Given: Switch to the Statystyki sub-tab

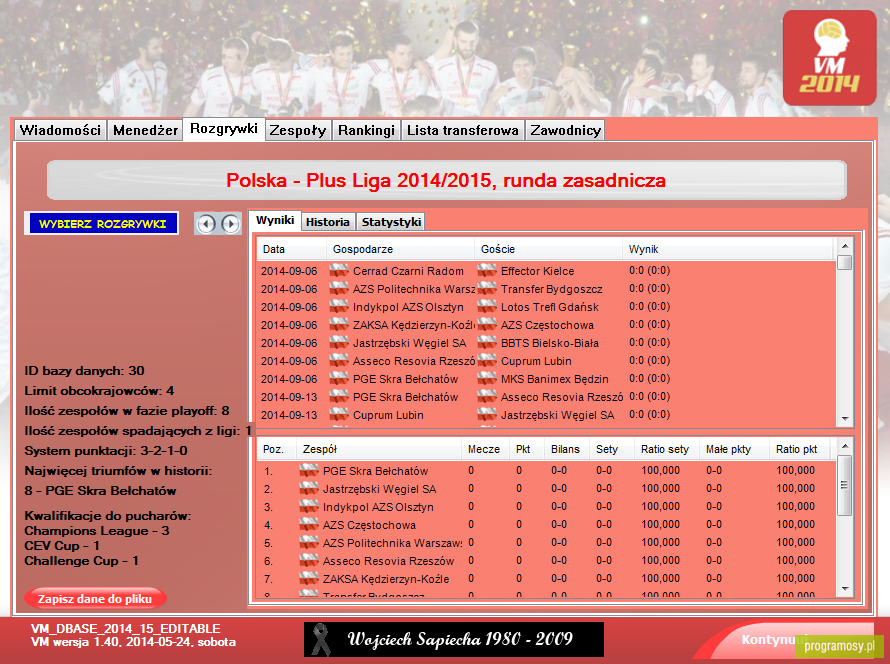Looking at the screenshot, I should pos(391,222).
